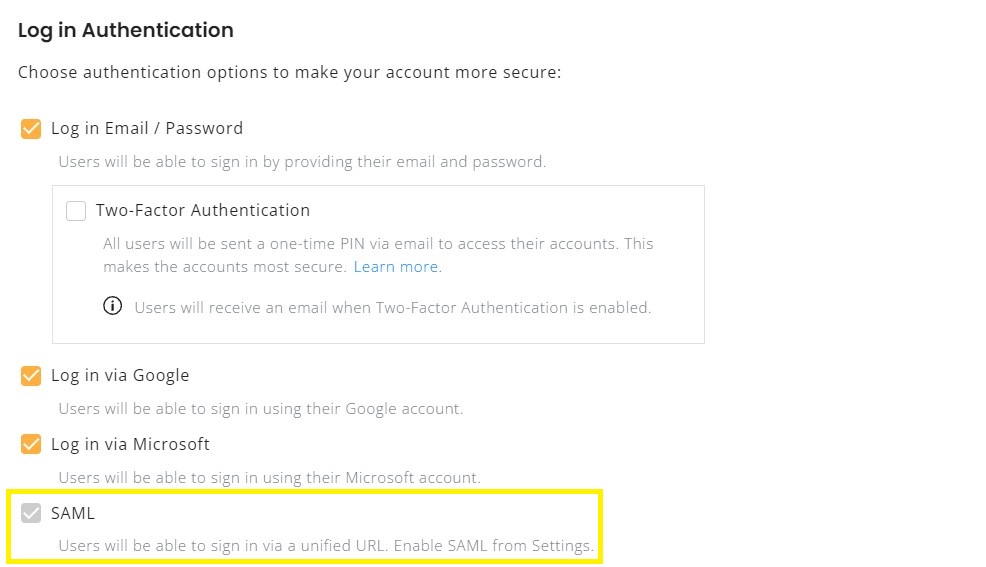Open the Learn more link

tap(397, 267)
